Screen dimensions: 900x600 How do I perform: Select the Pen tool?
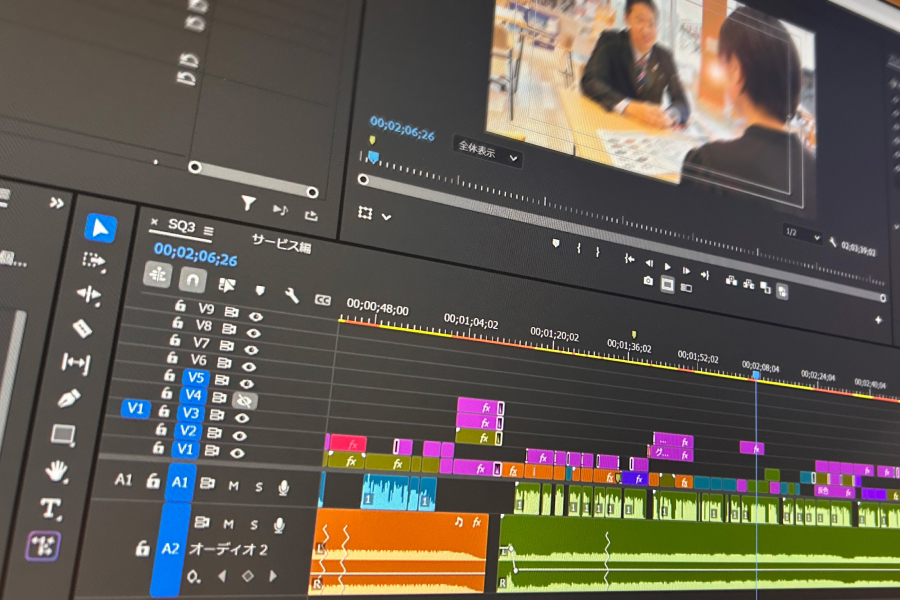click(69, 398)
